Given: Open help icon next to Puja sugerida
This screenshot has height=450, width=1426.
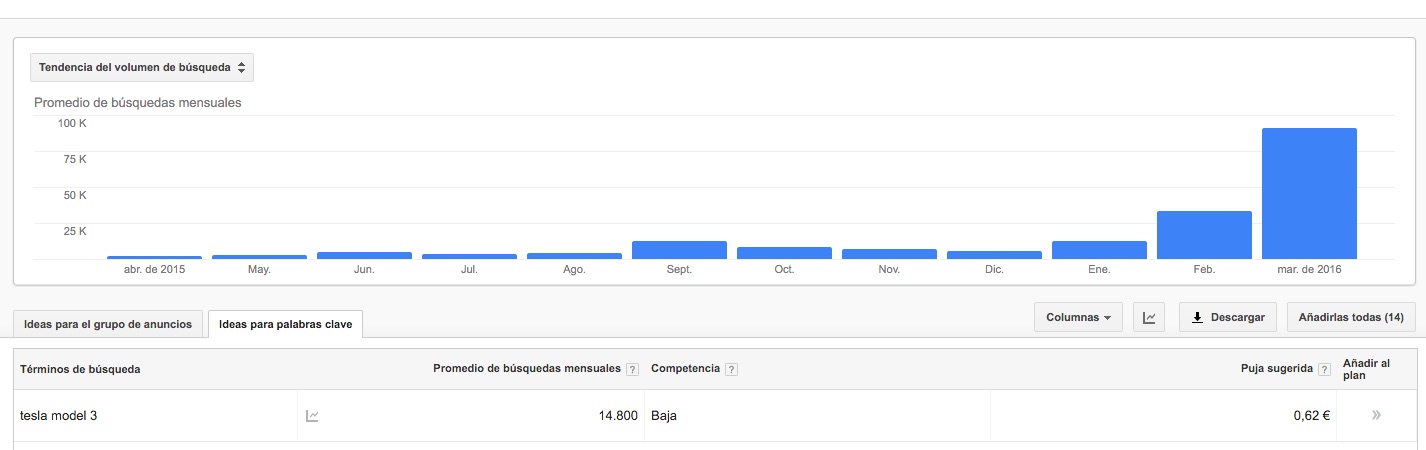Looking at the screenshot, I should click(x=1324, y=370).
